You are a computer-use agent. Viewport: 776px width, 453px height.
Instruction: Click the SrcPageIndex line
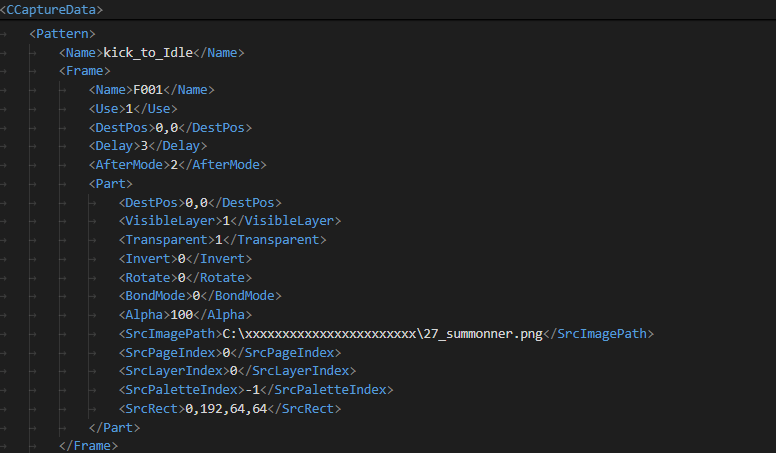(230, 352)
